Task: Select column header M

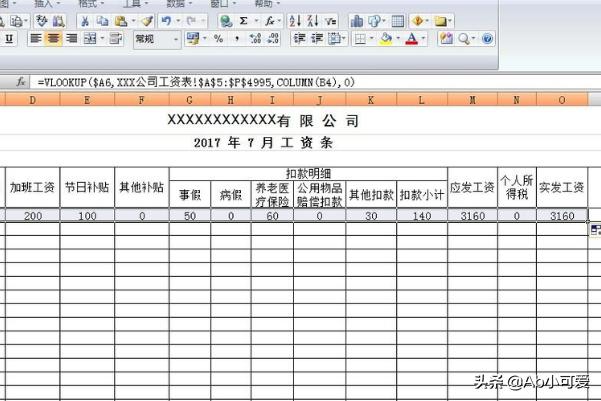Action: (472, 100)
